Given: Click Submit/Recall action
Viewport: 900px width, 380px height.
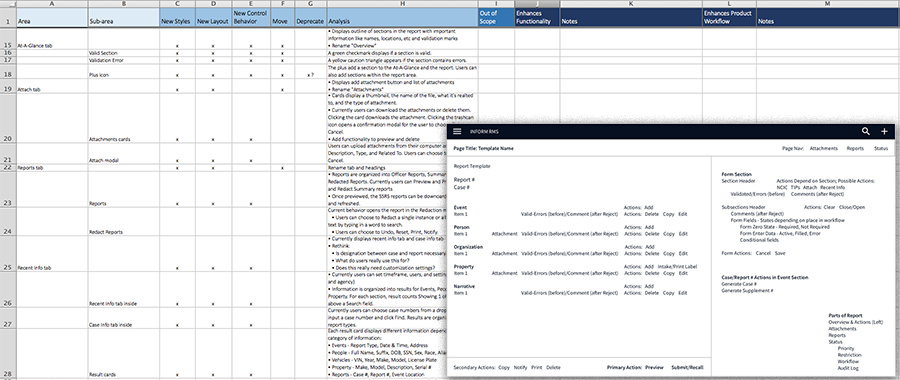Looking at the screenshot, I should coord(686,367).
